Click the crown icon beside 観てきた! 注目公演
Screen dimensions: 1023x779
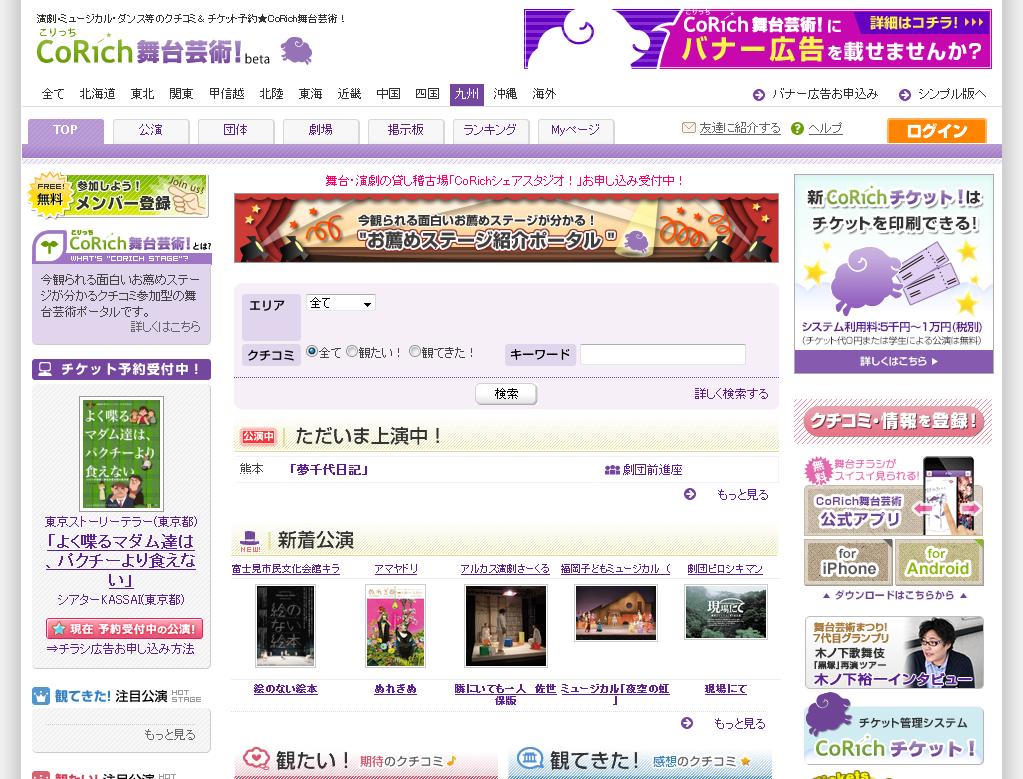[41, 696]
